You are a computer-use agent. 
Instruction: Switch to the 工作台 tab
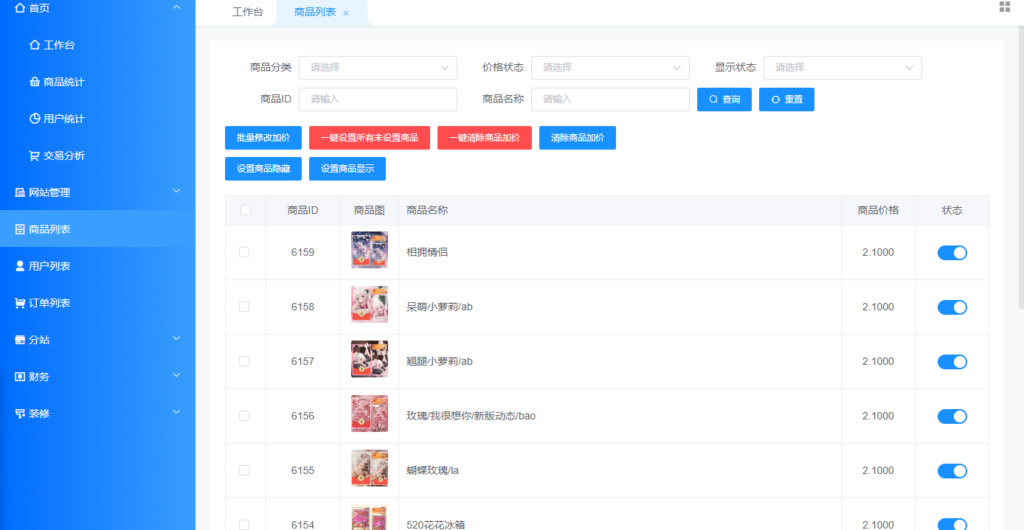(248, 12)
